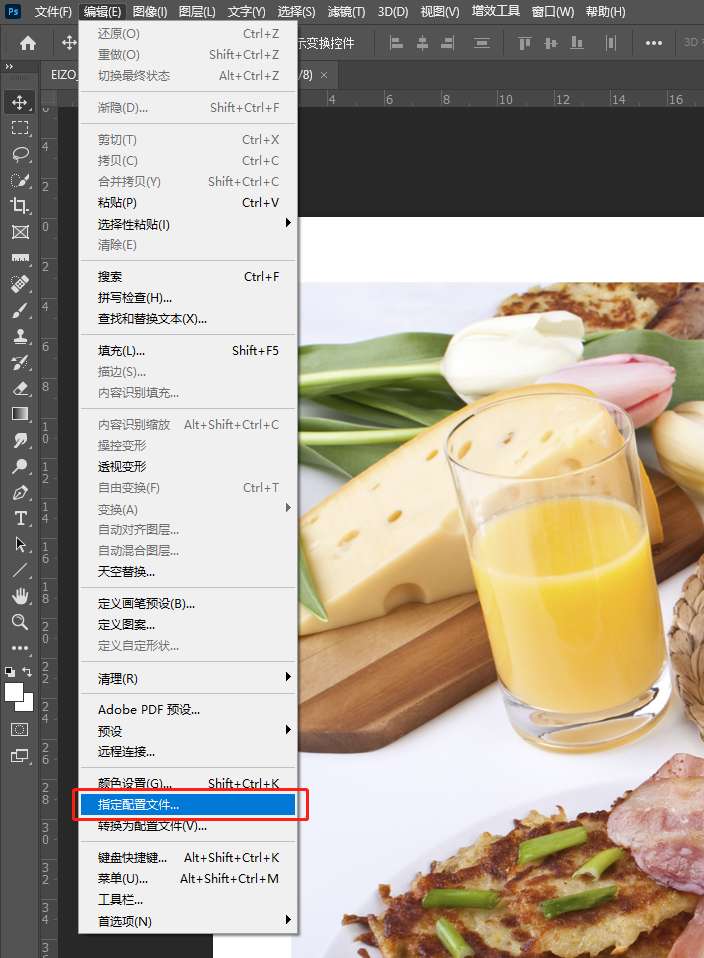The width and height of the screenshot is (704, 958).
Task: Choose 定义画笔预设(B)... menu item
Action: 188,604
